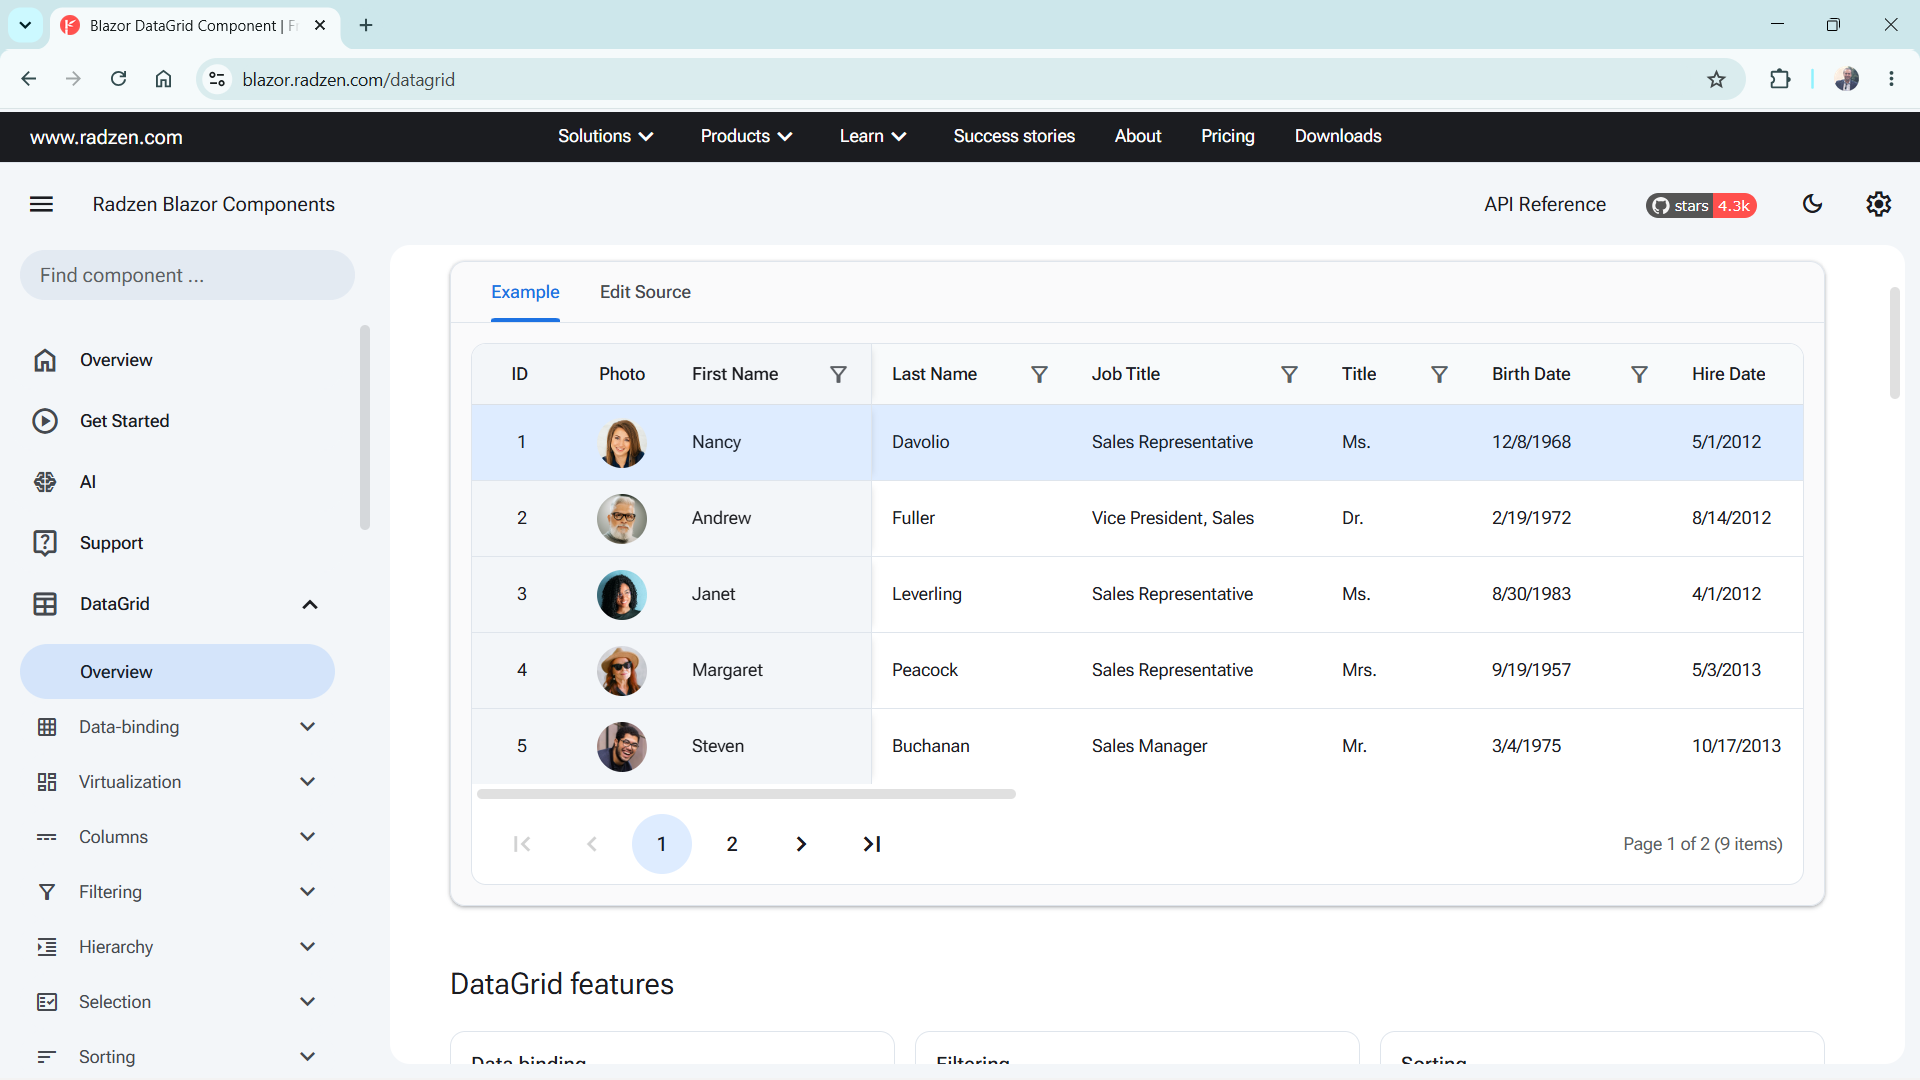
Task: Open the Radzen Blazor Components home link
Action: click(x=213, y=204)
